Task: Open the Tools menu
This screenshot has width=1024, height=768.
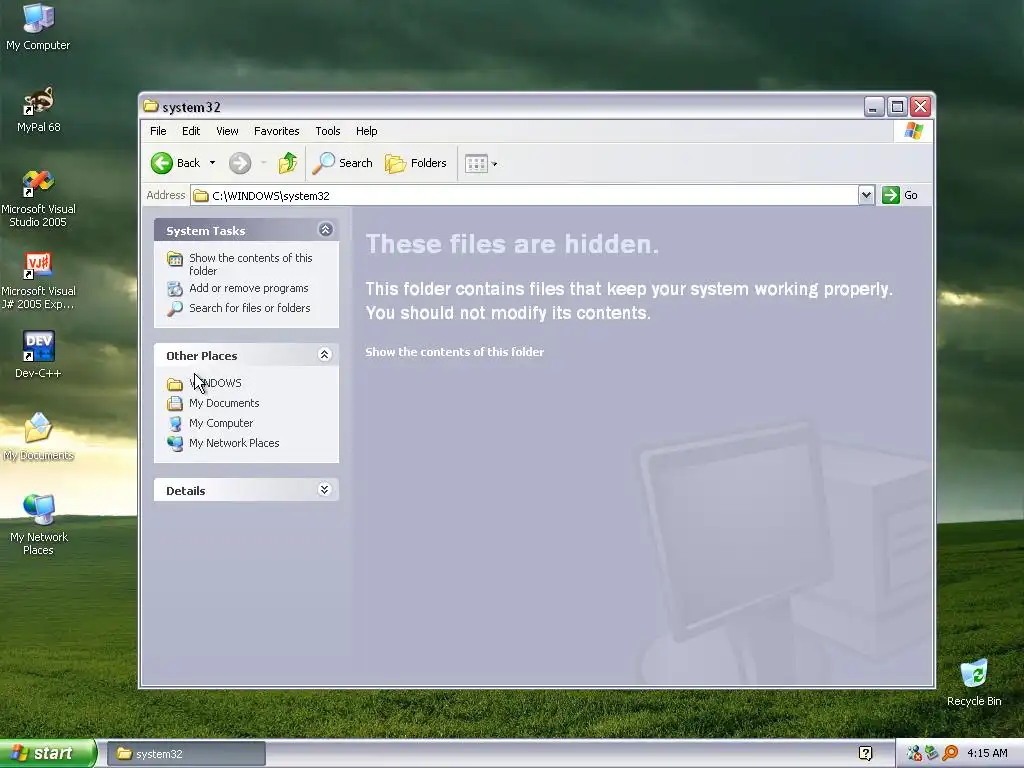Action: (328, 131)
